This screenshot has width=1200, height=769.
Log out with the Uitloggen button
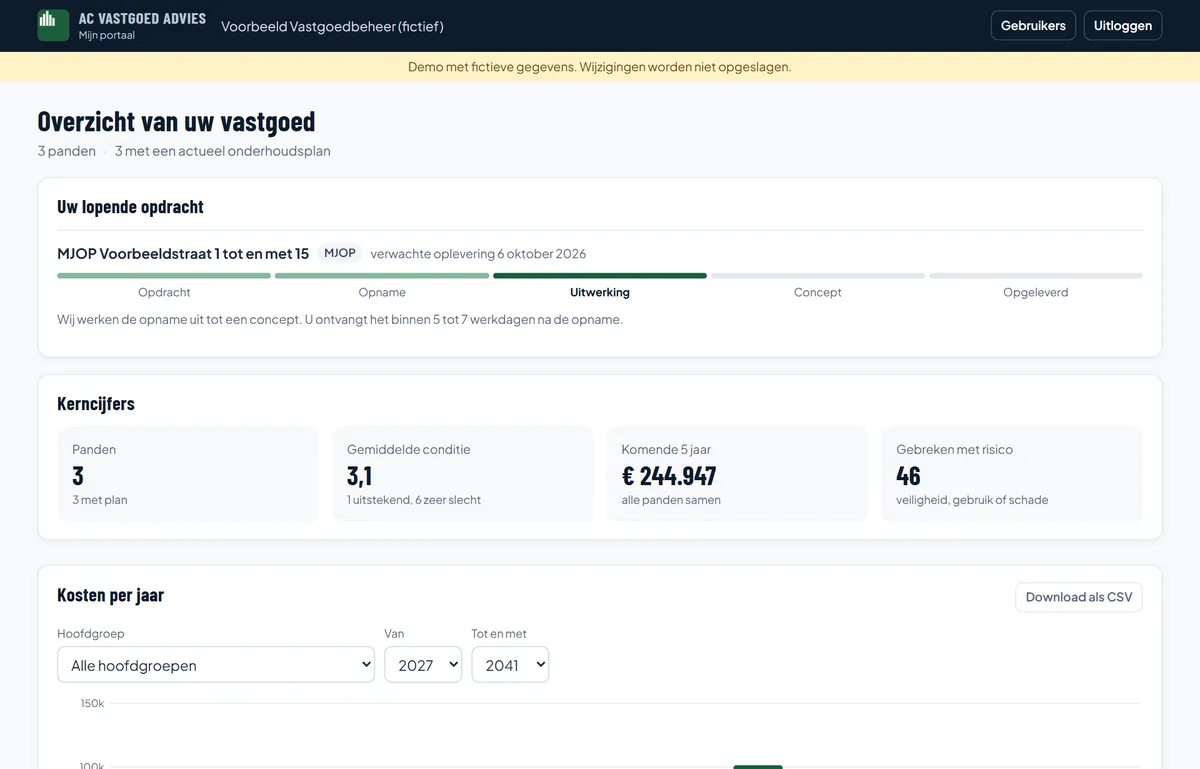coord(1123,25)
